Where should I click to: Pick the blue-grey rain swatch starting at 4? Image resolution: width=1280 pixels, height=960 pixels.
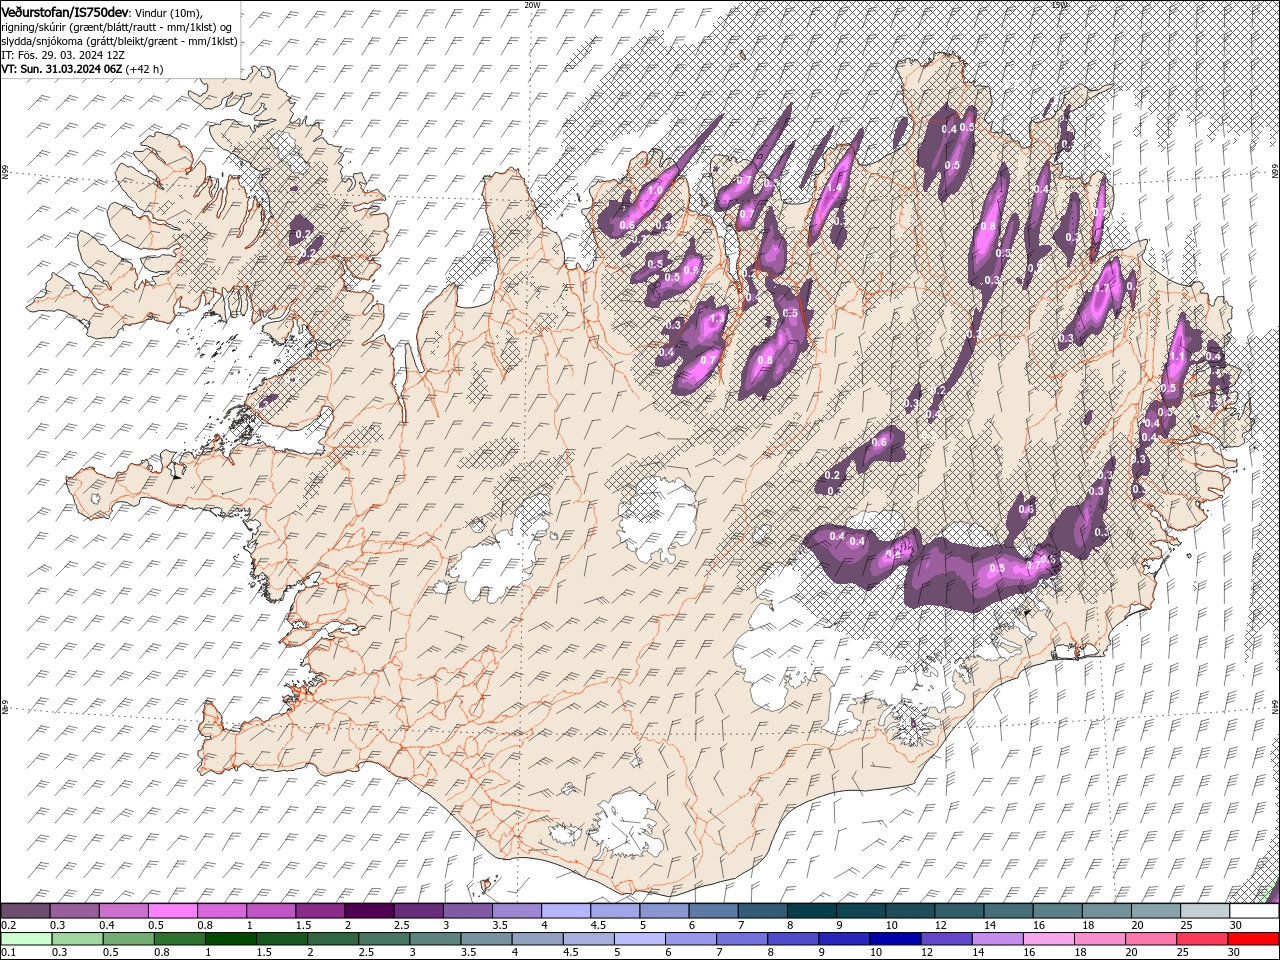pos(538,939)
